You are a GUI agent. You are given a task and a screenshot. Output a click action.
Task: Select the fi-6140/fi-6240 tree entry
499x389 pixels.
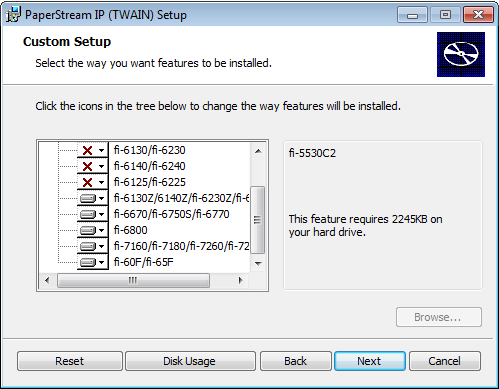149,166
